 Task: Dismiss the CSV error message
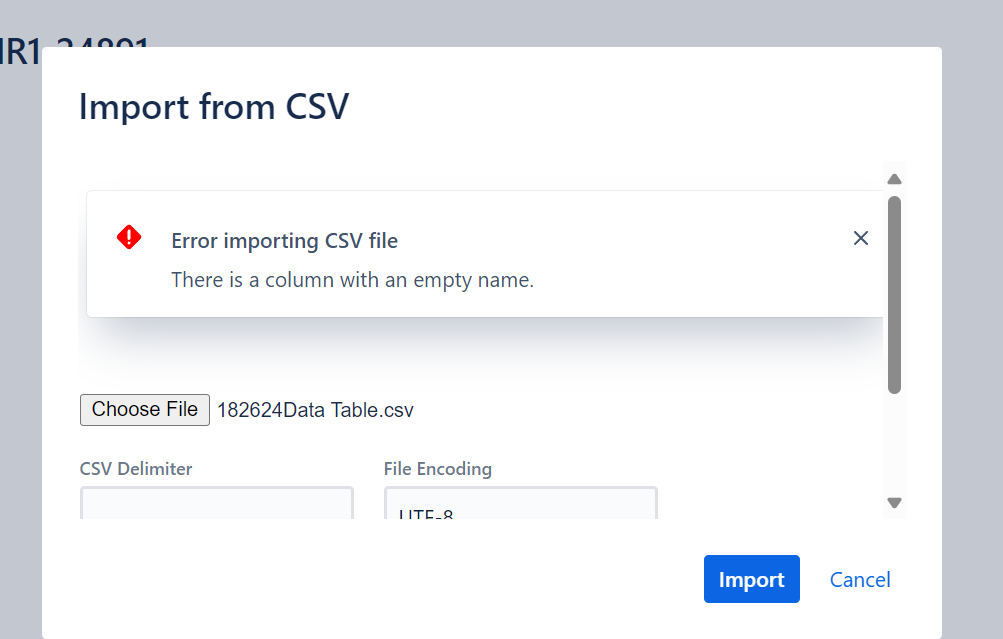tap(860, 239)
